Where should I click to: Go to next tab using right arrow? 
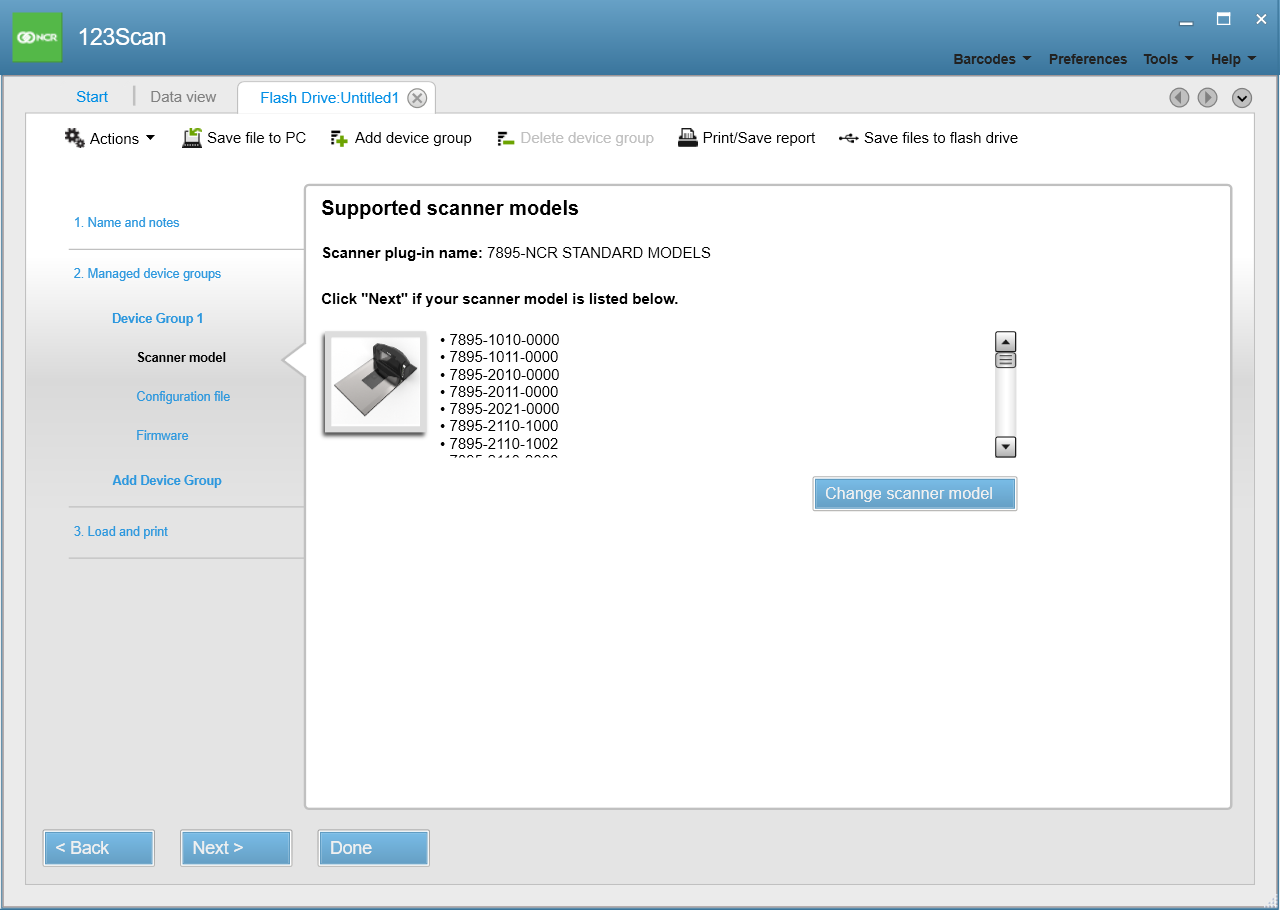[x=1207, y=97]
